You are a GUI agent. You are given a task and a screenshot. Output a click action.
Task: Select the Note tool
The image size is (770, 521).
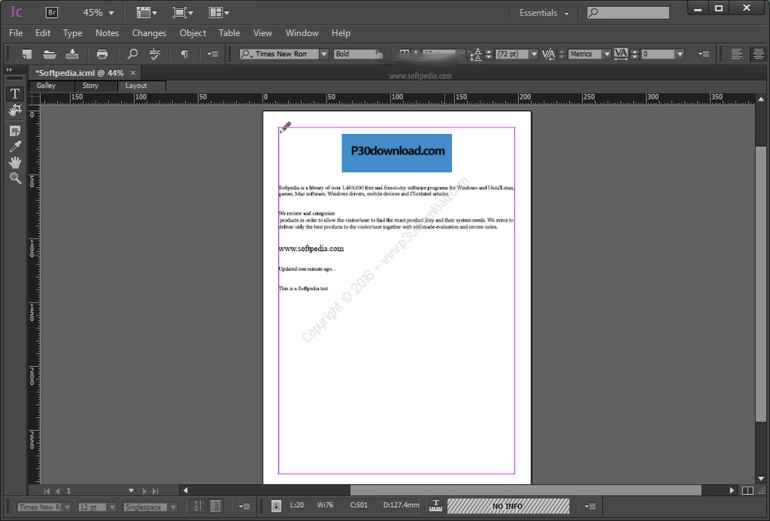pyautogui.click(x=15, y=130)
